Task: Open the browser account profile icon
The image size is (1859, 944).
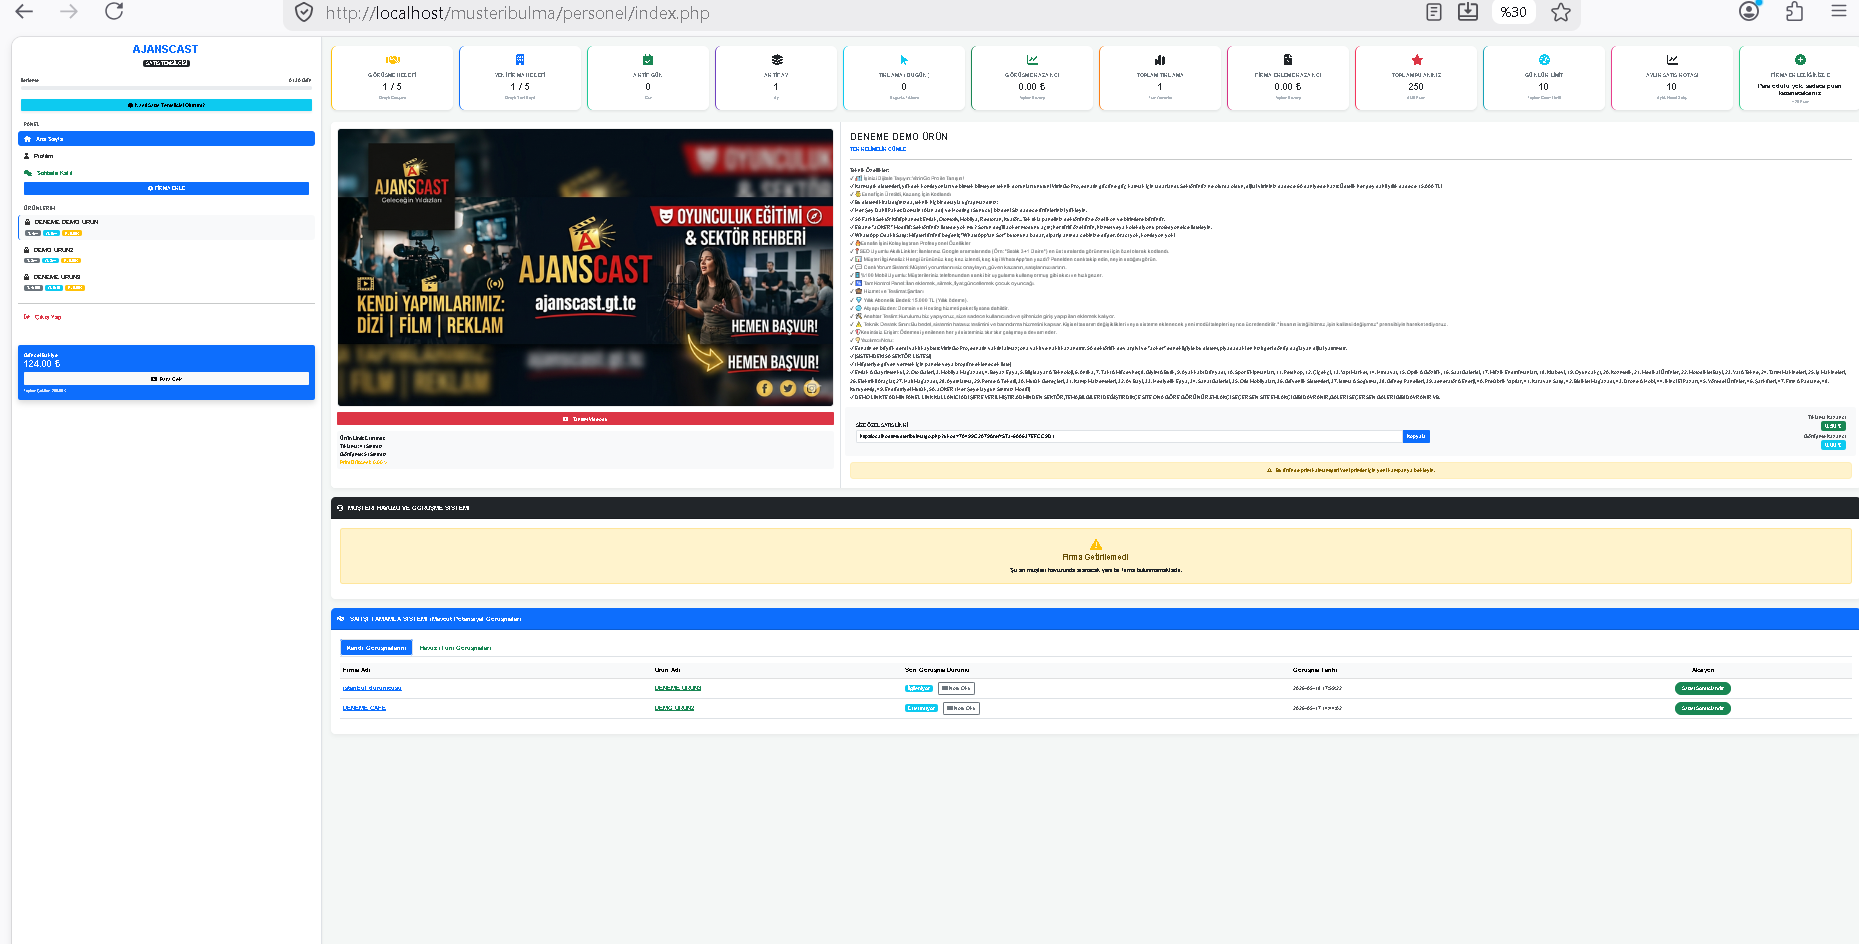Action: [1749, 12]
